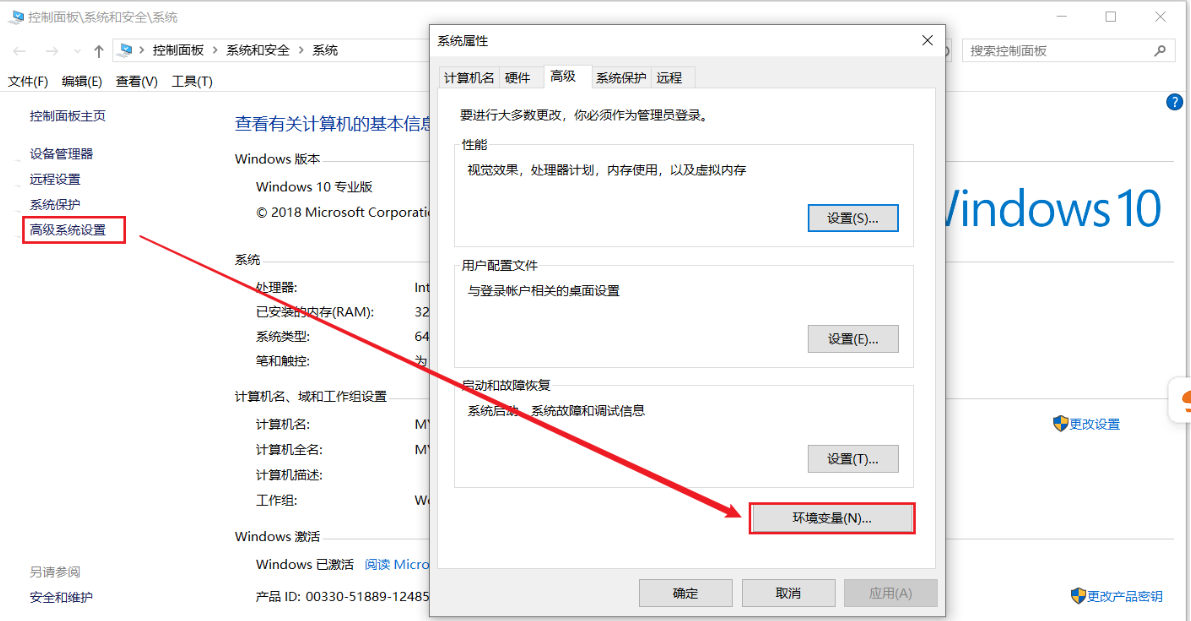The image size is (1191, 621).
Task: Click the up-one-level arrow icon
Action: tap(99, 51)
